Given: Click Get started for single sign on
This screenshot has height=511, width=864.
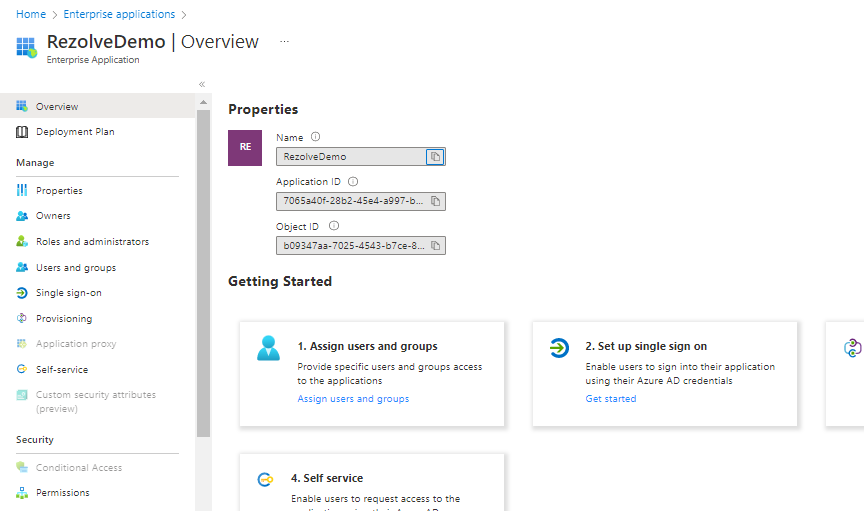Looking at the screenshot, I should 611,399.
